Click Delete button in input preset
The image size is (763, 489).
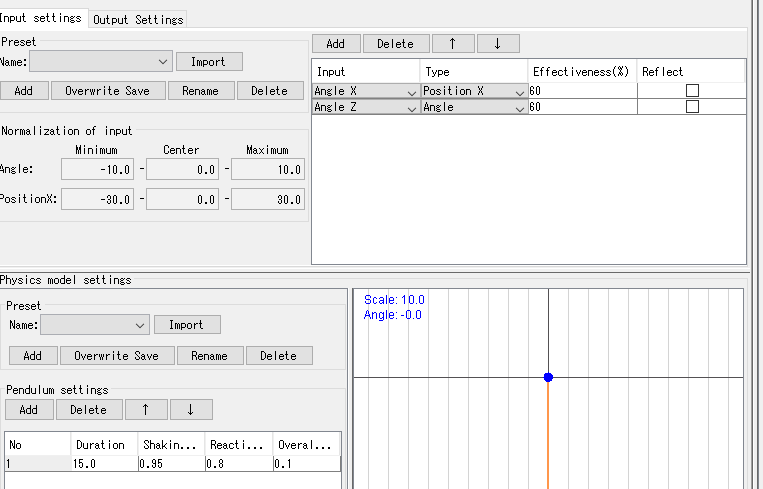270,91
